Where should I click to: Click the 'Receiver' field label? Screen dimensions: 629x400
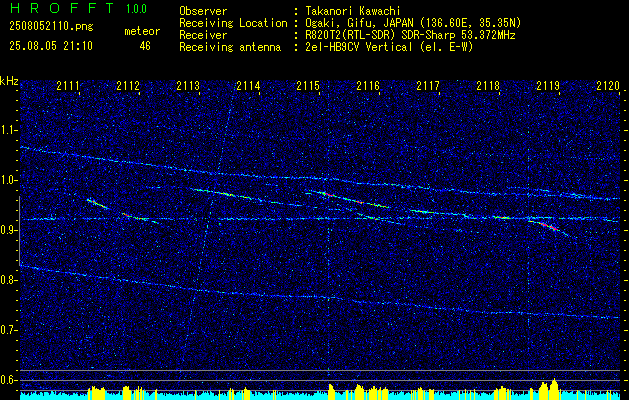point(203,35)
